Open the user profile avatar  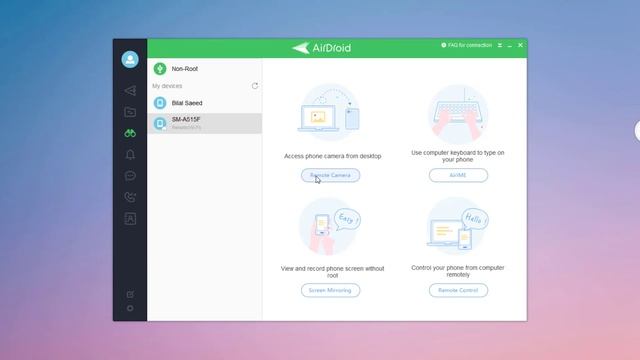[x=130, y=60]
